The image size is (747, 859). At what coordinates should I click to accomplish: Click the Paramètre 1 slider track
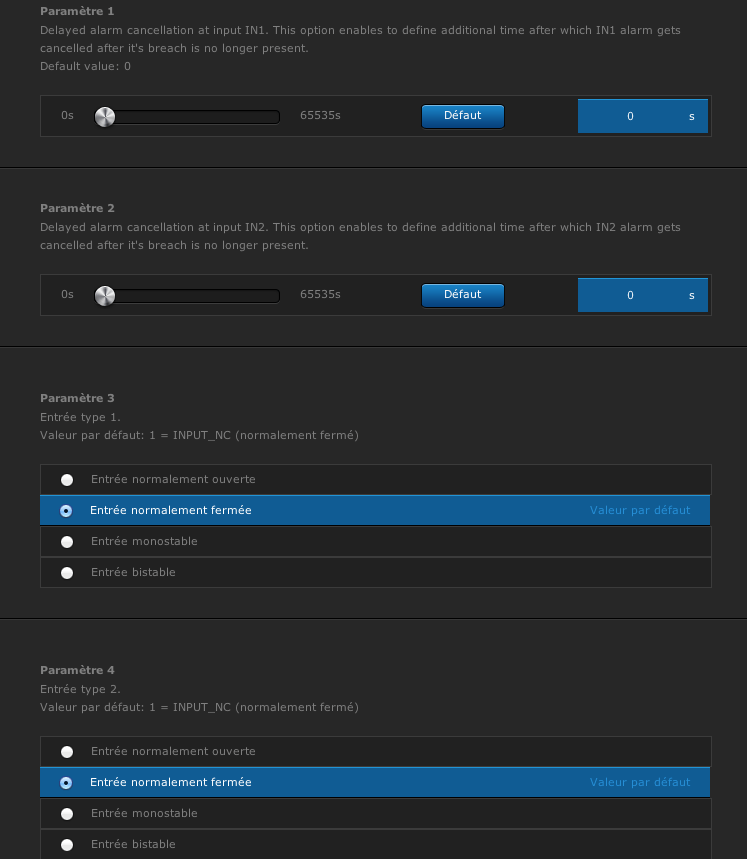coord(188,117)
